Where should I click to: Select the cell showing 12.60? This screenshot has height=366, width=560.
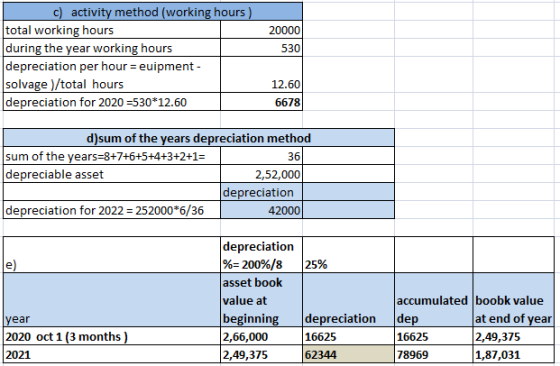pos(261,75)
